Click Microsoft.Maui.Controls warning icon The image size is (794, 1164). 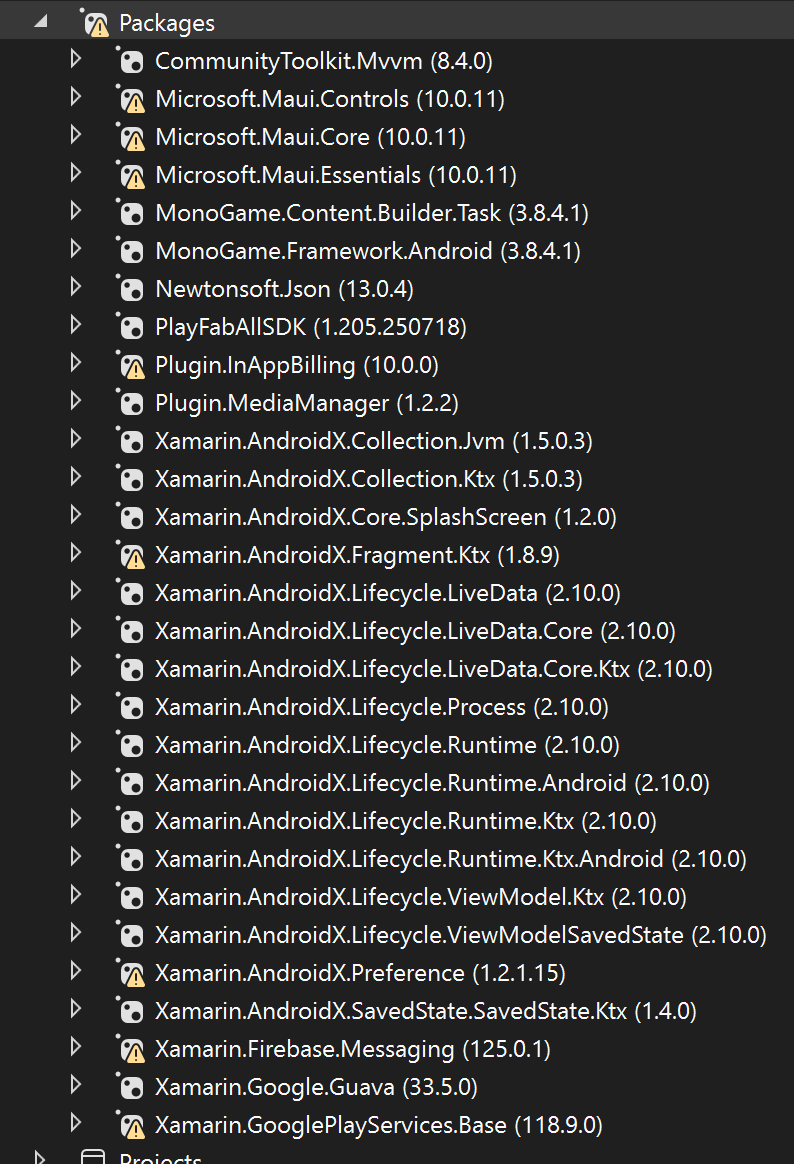(x=131, y=99)
